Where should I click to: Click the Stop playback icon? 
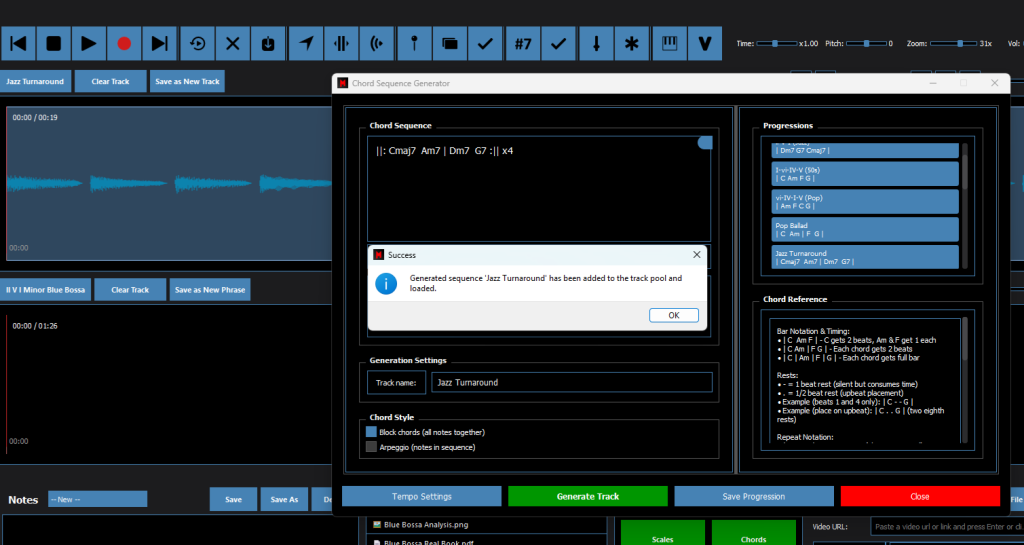54,43
